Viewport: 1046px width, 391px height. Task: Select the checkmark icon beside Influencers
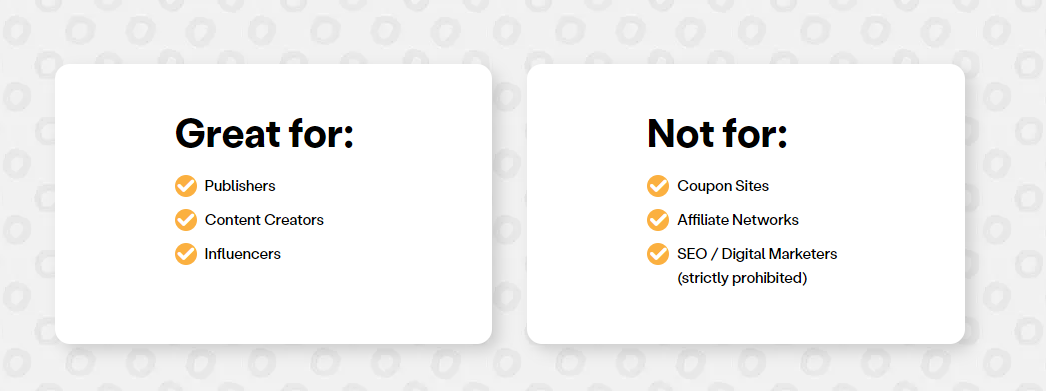pos(186,254)
